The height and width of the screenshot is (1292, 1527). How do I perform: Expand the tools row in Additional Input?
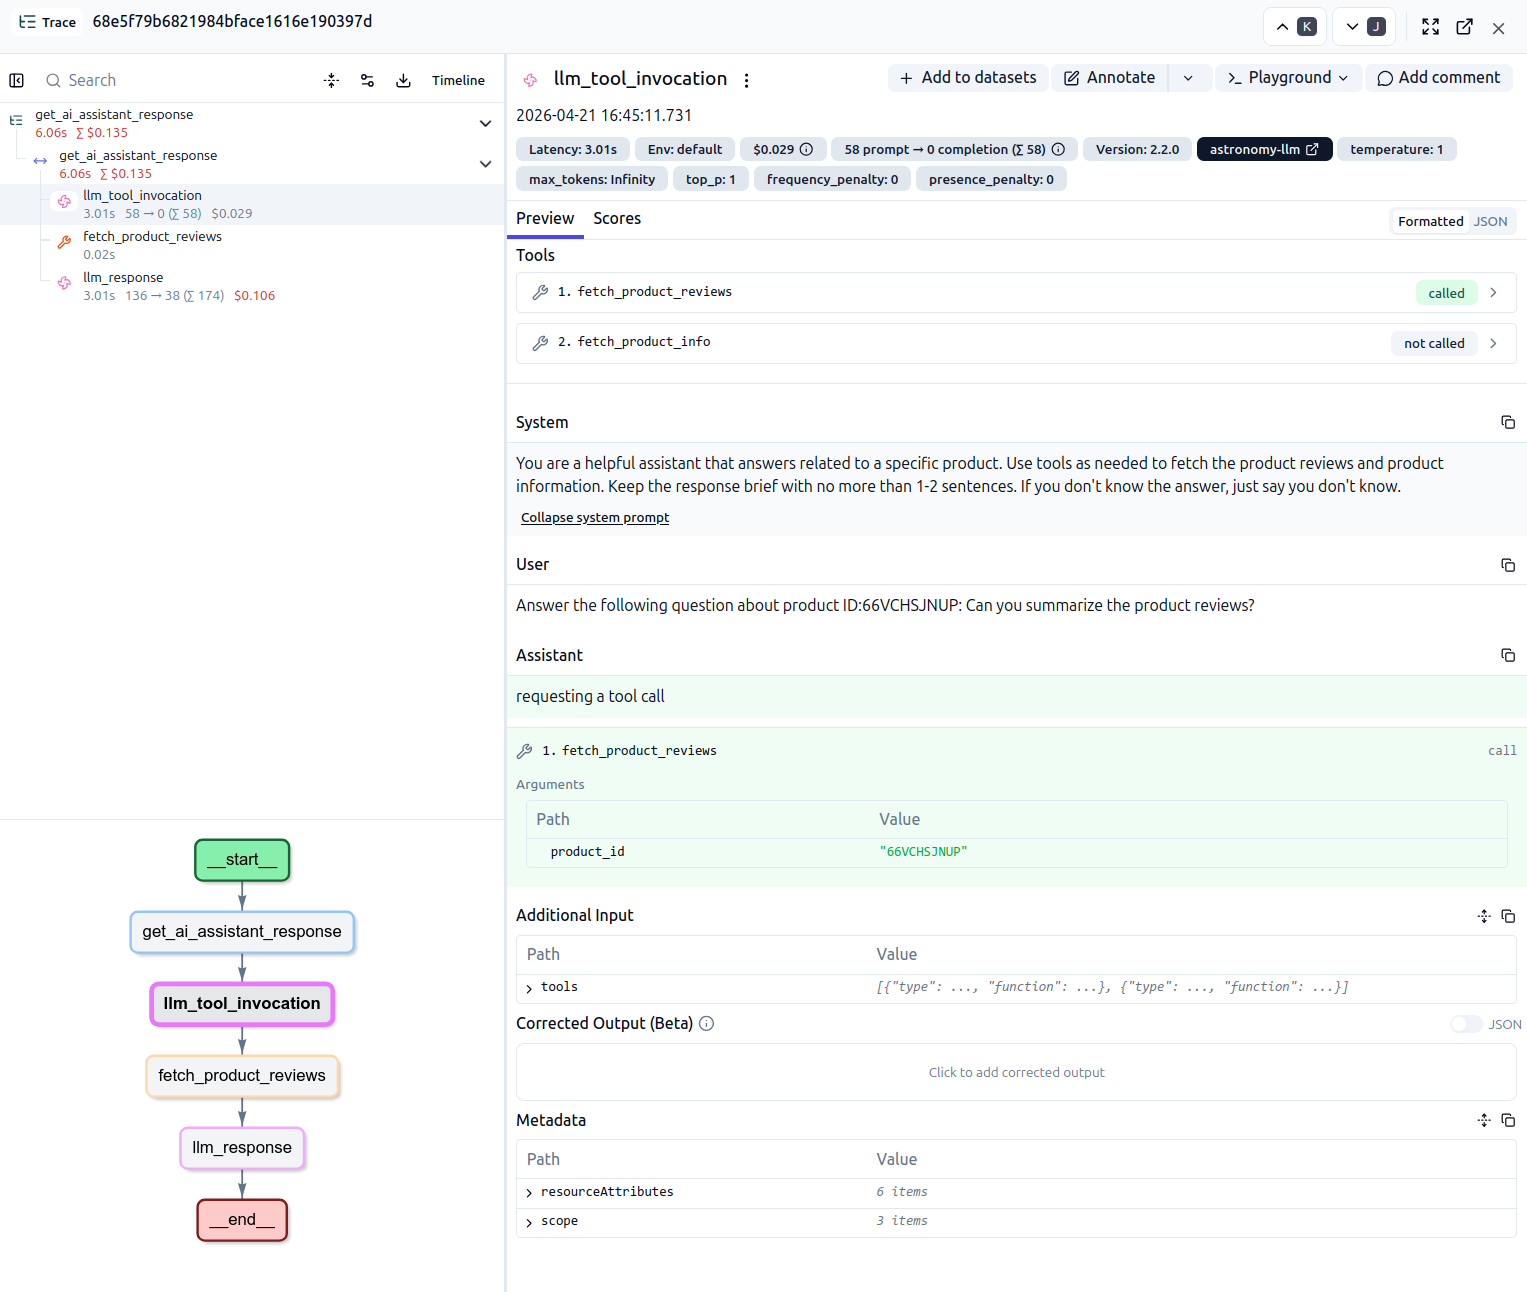[x=529, y=988]
